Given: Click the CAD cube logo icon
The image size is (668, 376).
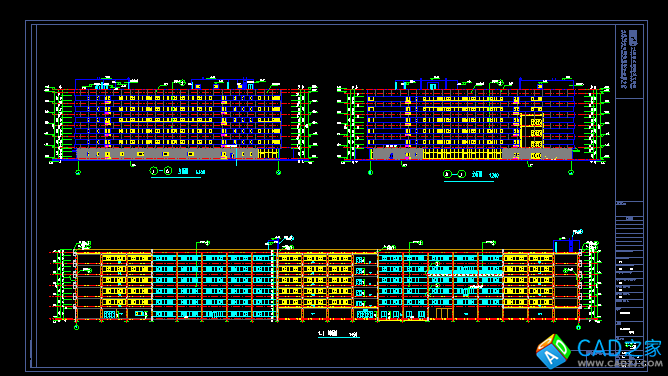Looking at the screenshot, I should 553,351.
